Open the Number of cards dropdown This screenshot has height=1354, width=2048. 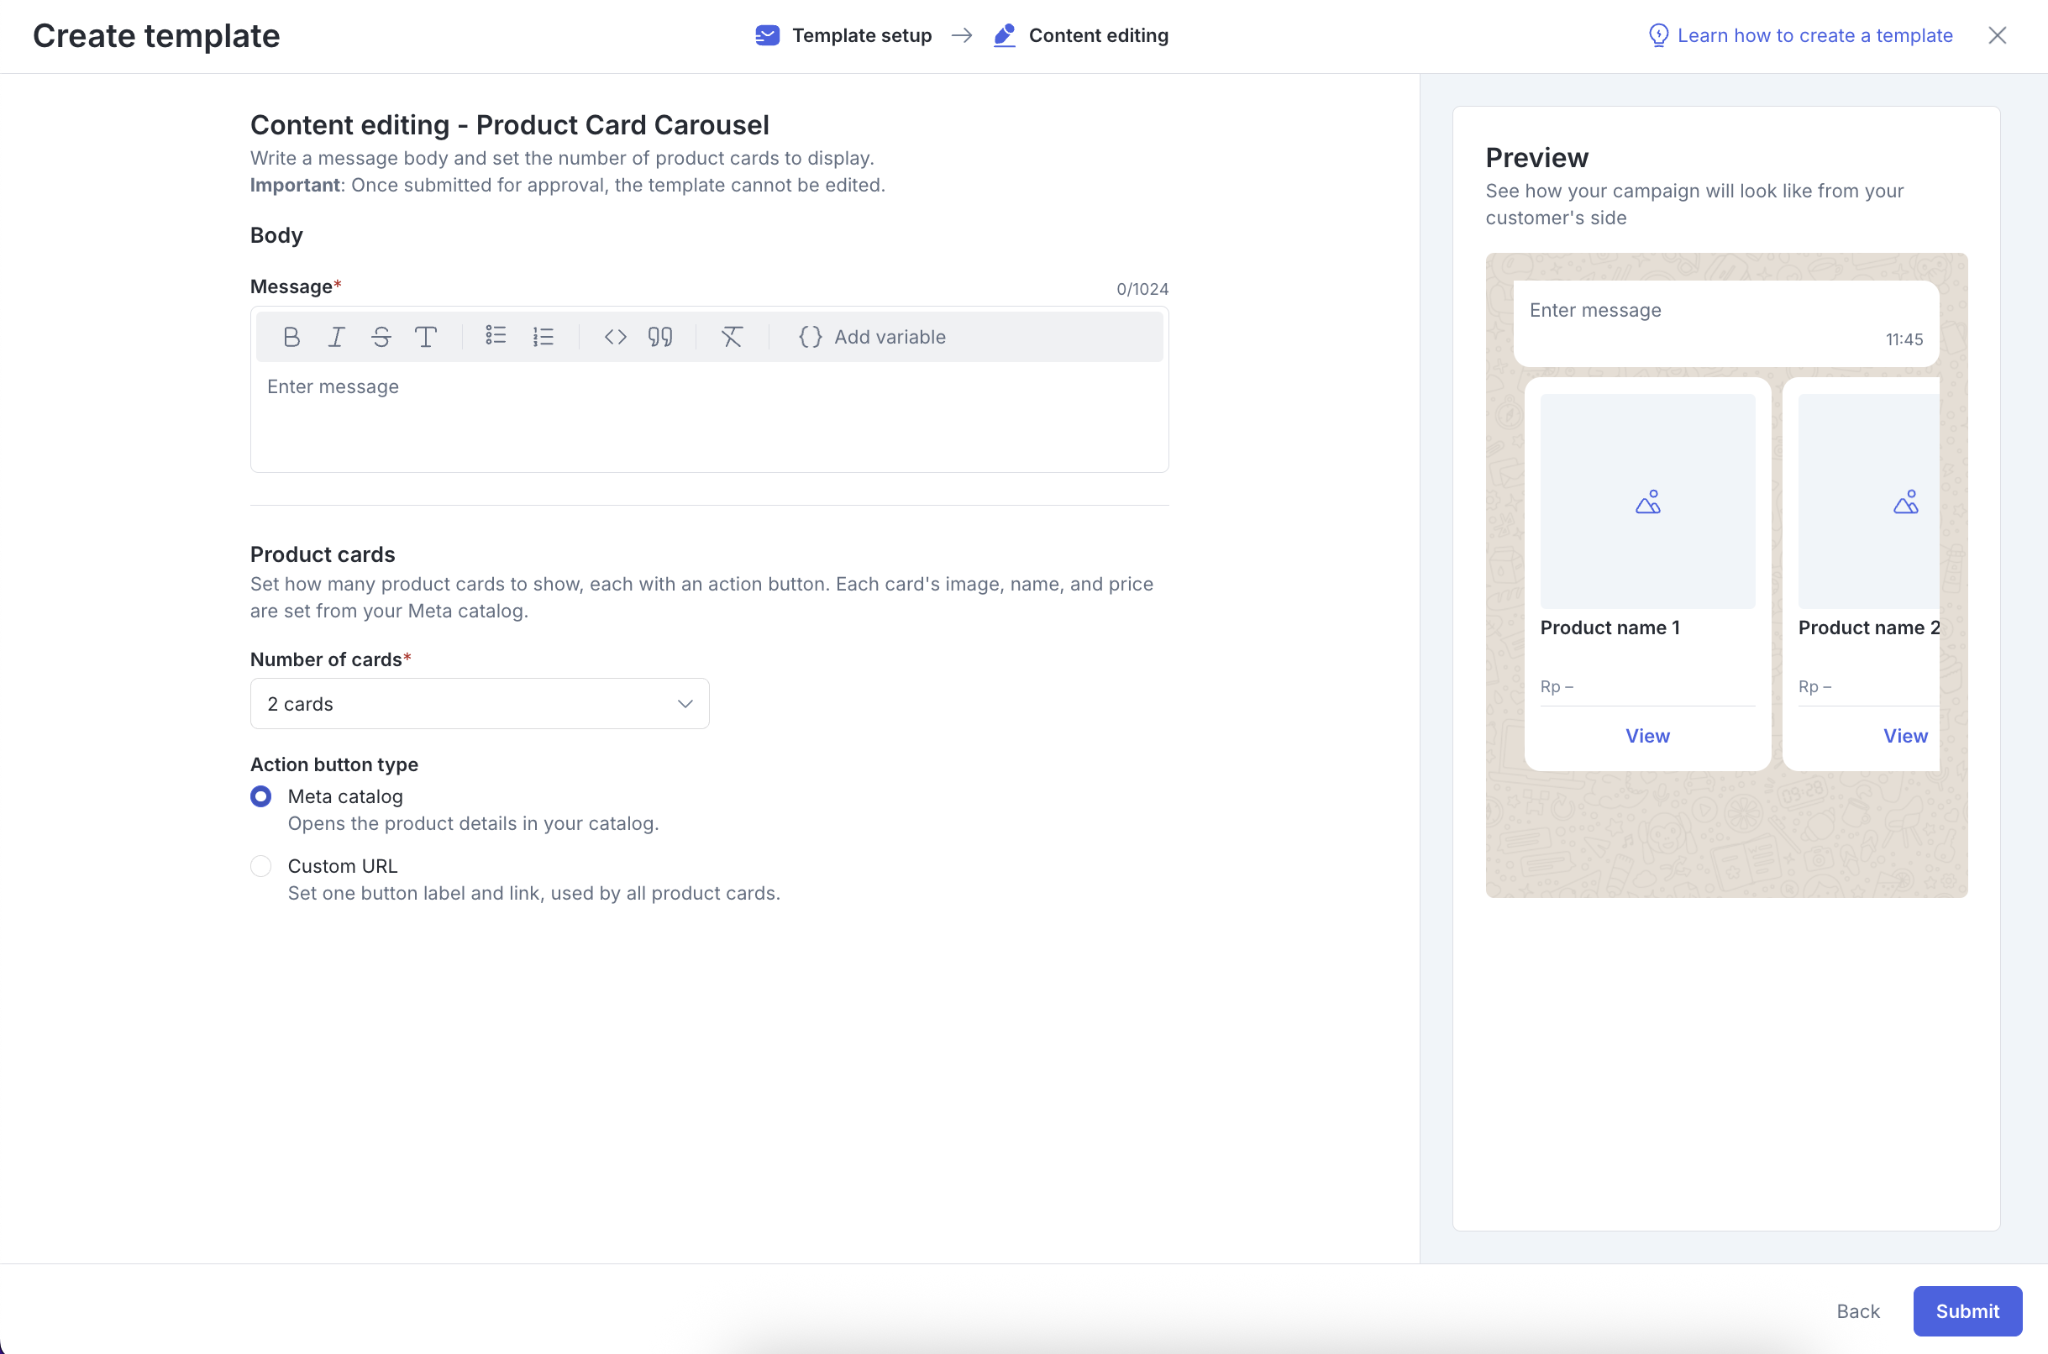click(479, 704)
